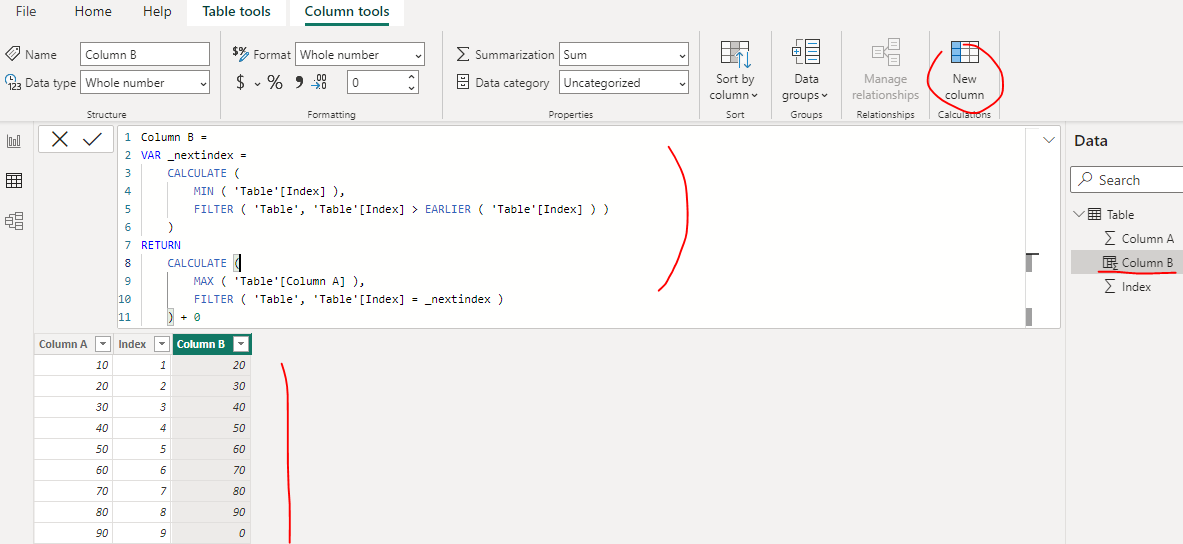Image resolution: width=1183 pixels, height=544 pixels.
Task: Click the sigma icon beside Column A
Action: point(1109,238)
